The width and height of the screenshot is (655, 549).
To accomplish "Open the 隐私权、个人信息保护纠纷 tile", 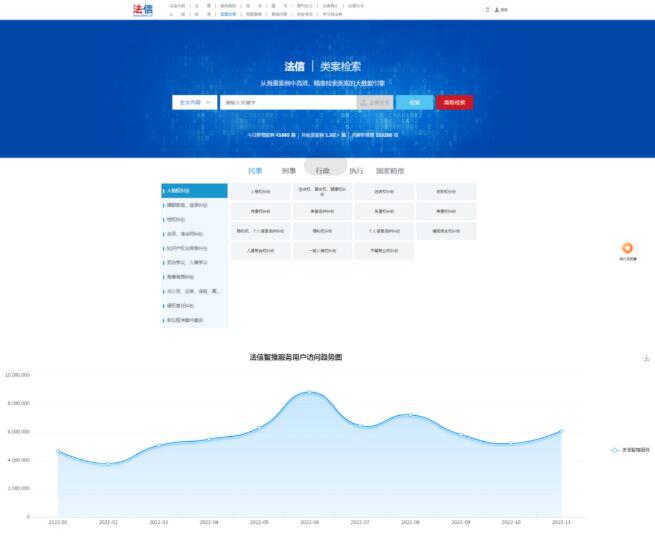I will click(x=261, y=231).
